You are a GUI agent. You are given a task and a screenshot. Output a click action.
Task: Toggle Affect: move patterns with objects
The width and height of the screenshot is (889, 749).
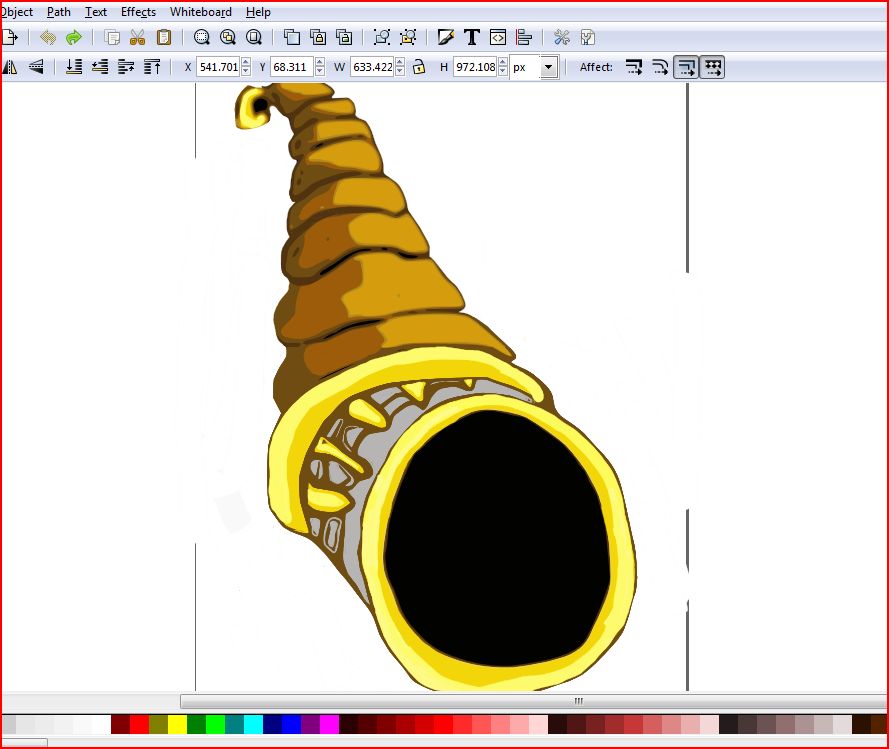pyautogui.click(x=712, y=67)
